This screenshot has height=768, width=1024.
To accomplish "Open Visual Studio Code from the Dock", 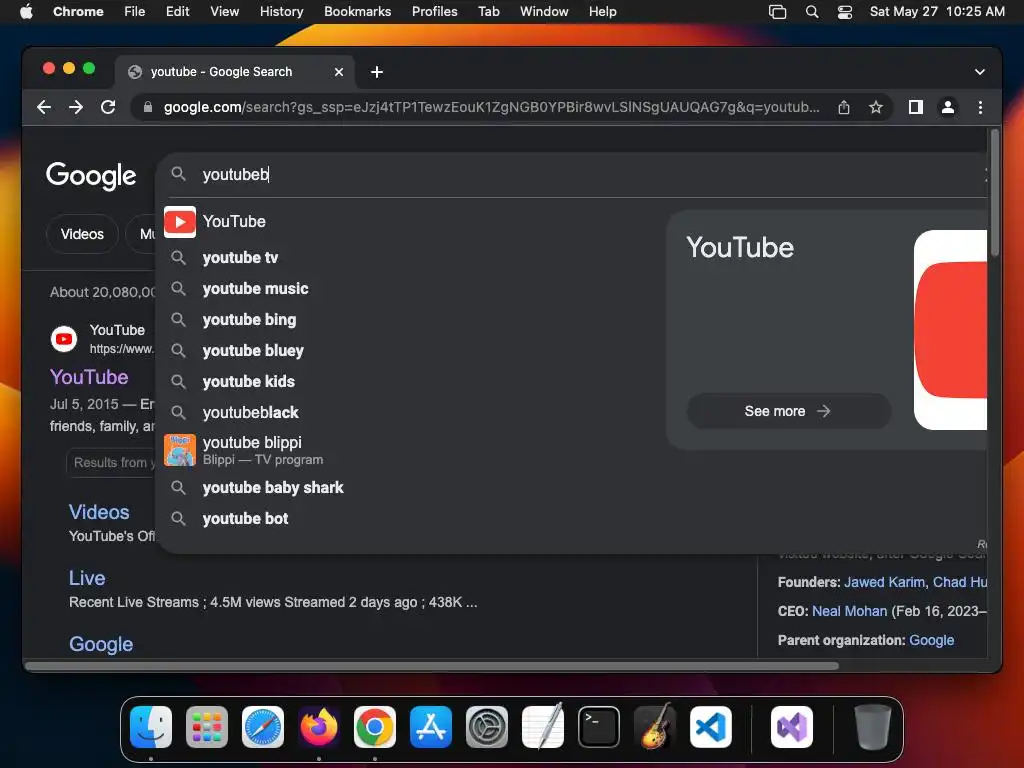I will point(711,727).
